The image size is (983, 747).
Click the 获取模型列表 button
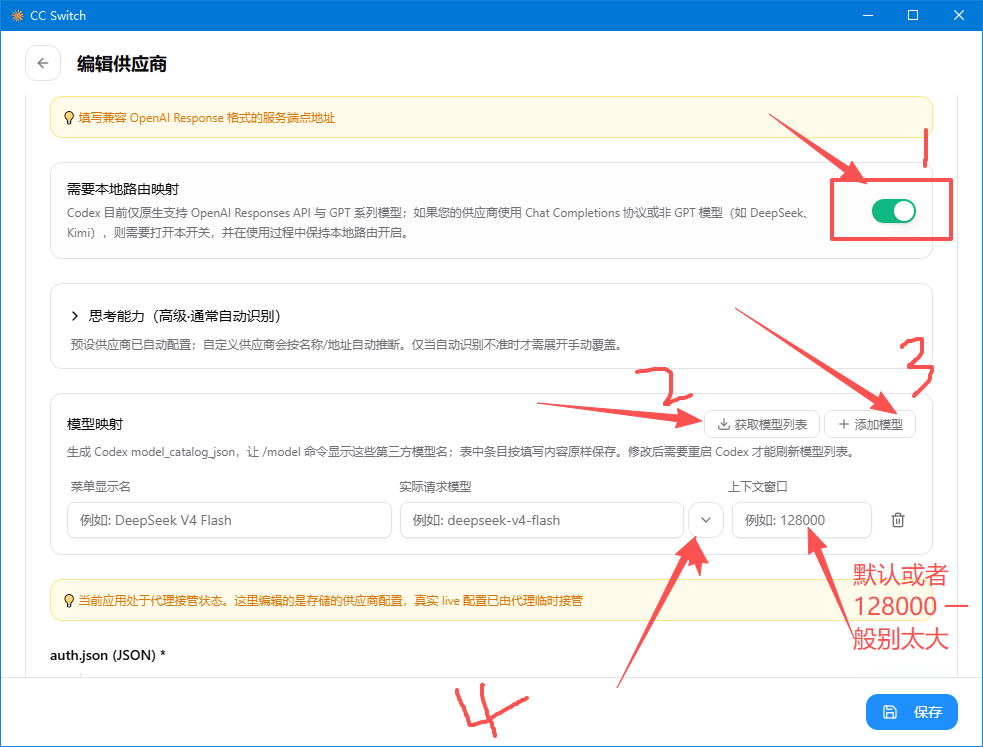pos(762,424)
